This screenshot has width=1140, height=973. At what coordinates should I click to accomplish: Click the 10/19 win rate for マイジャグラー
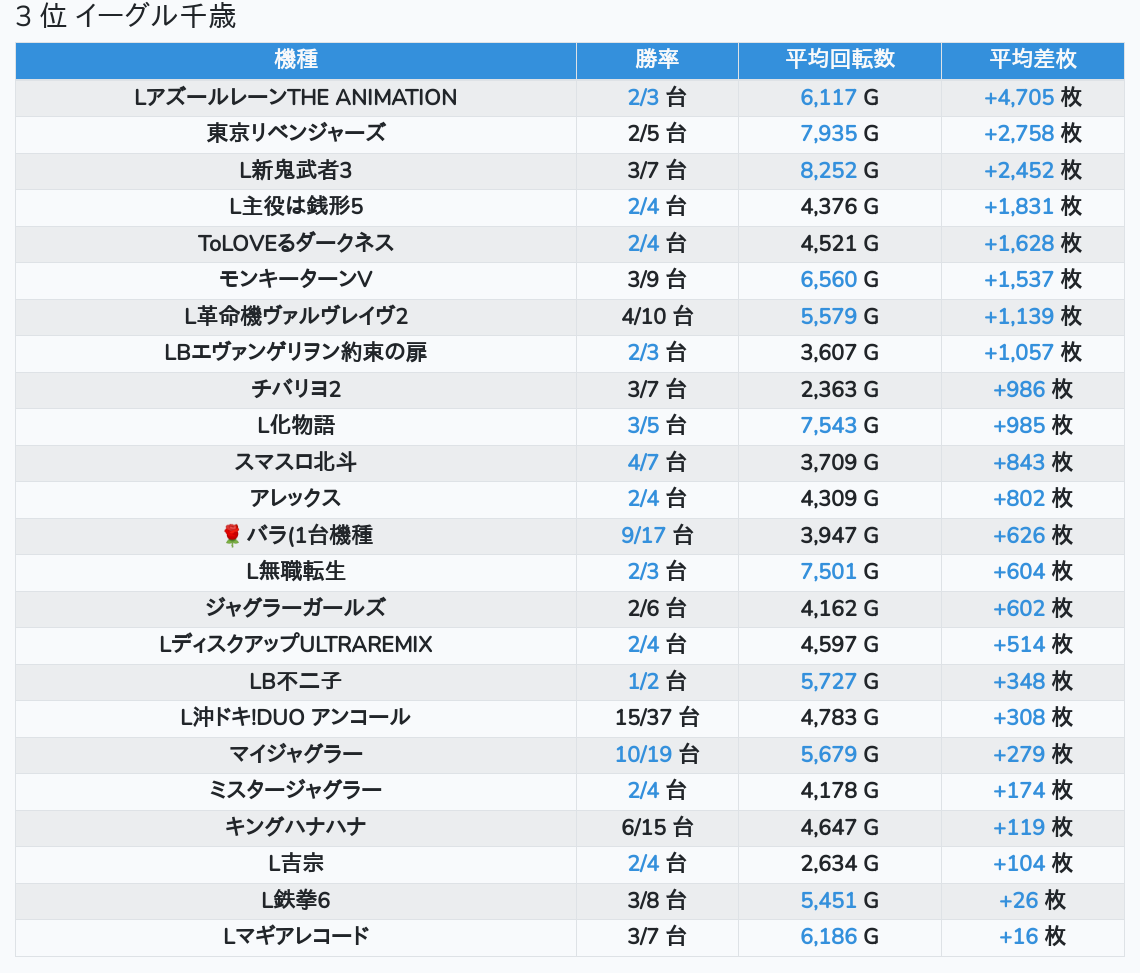[x=643, y=755]
